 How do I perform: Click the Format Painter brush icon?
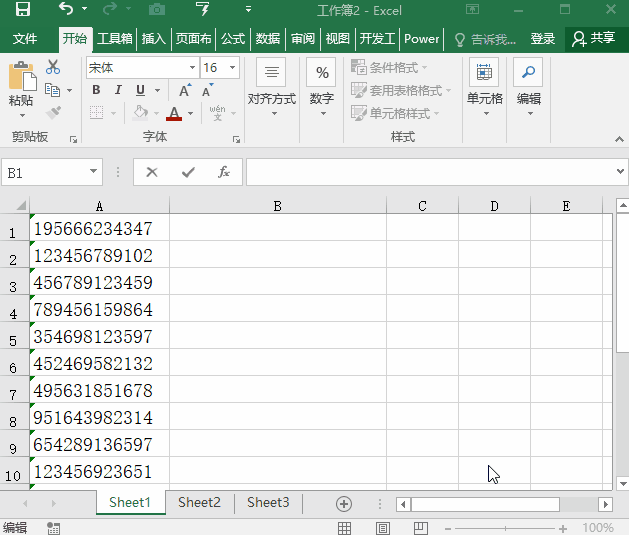(53, 113)
